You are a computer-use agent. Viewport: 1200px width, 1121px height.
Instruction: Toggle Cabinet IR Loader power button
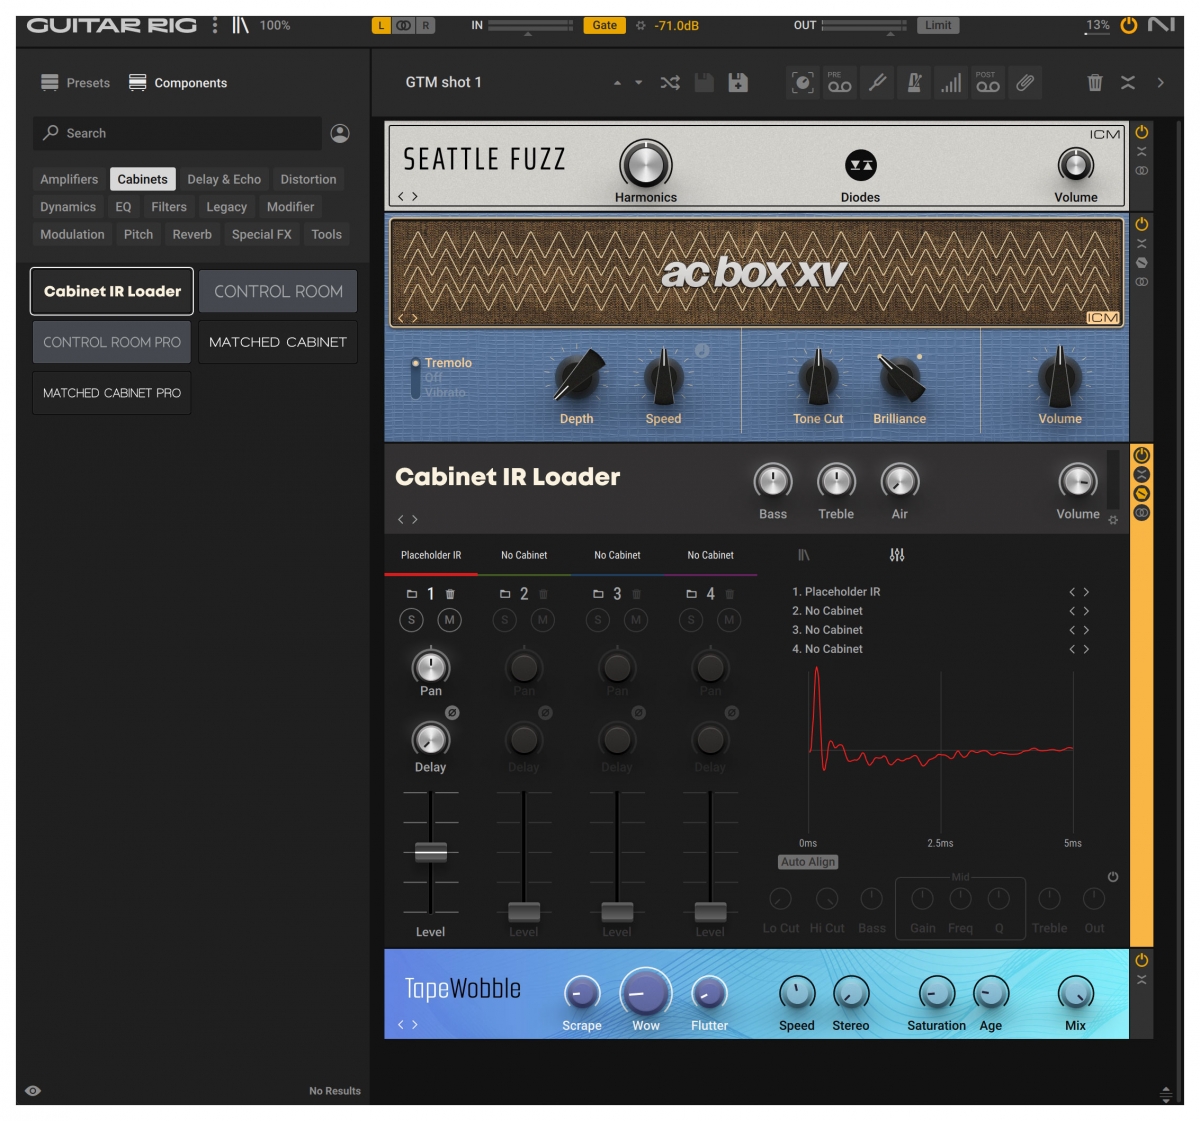[x=1142, y=455]
